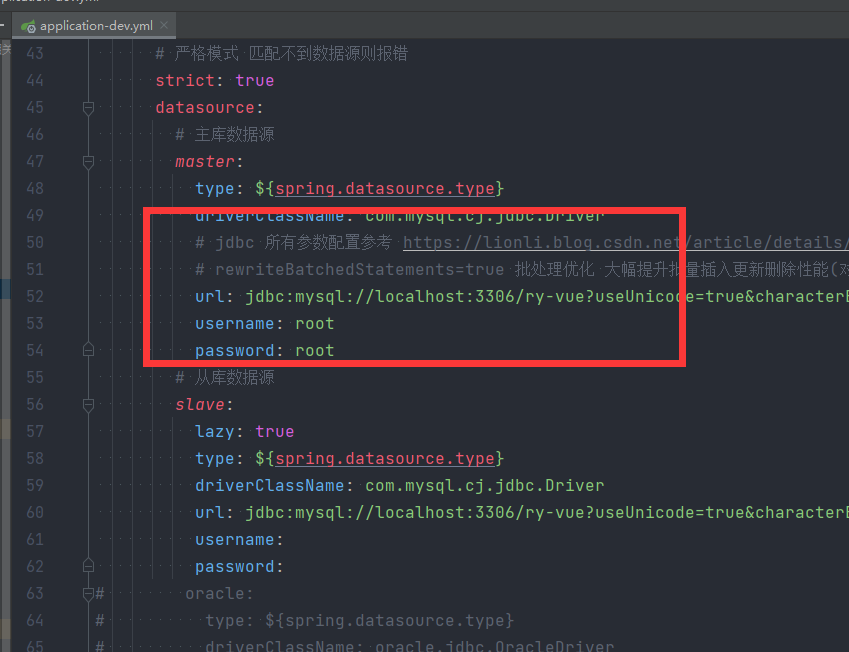Click the '从库数据源' comment on line 55
Viewport: 849px width, 652px height.
(x=225, y=377)
